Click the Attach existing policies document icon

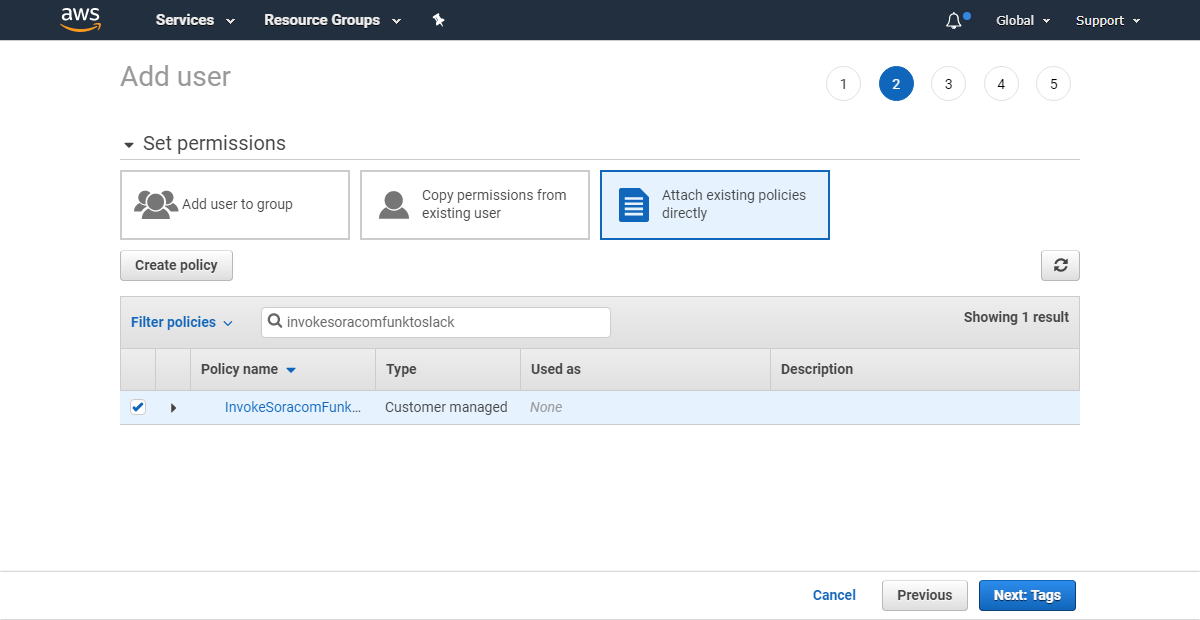(x=634, y=204)
